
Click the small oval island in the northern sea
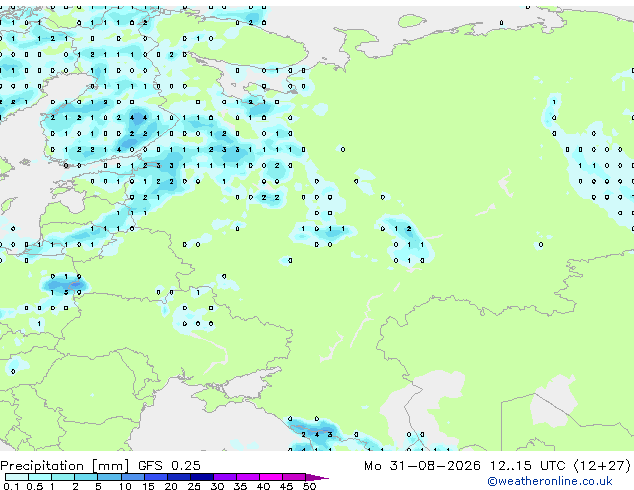click(x=412, y=20)
